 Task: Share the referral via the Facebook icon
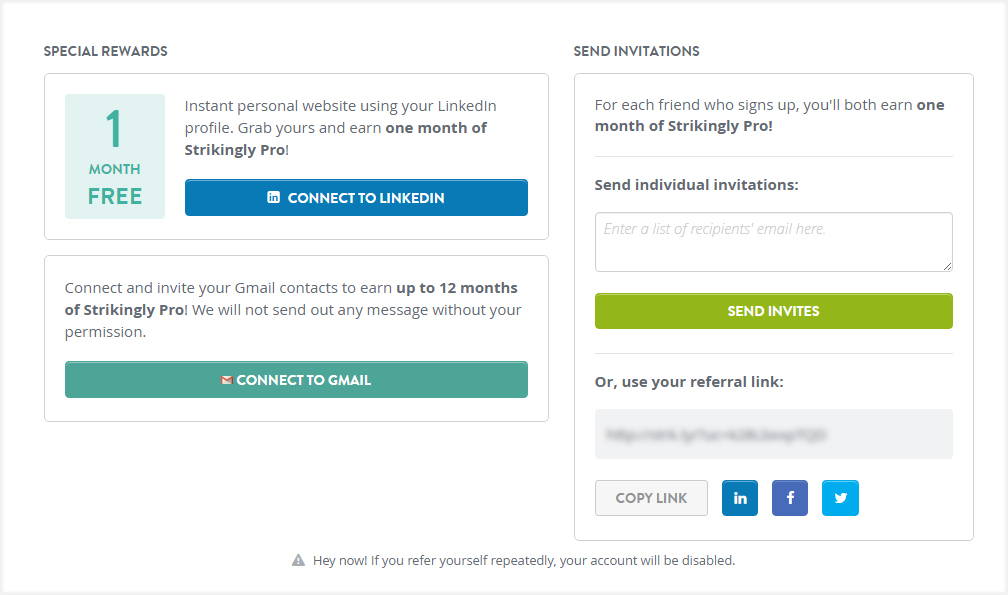coord(790,498)
